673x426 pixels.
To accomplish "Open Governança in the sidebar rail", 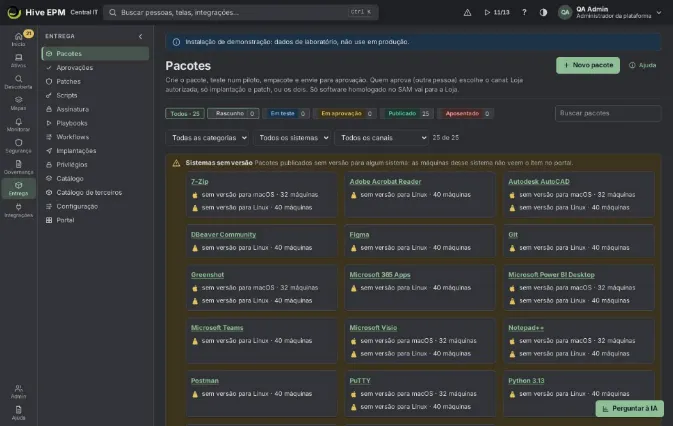I will 18,167.
